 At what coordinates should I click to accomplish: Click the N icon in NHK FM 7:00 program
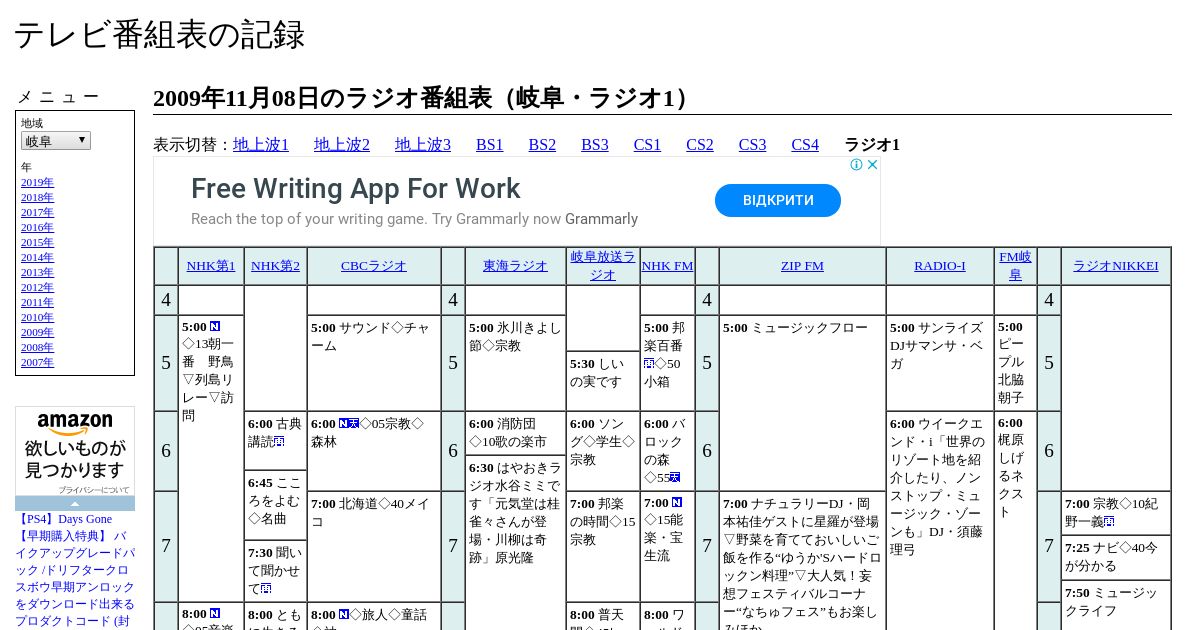677,503
